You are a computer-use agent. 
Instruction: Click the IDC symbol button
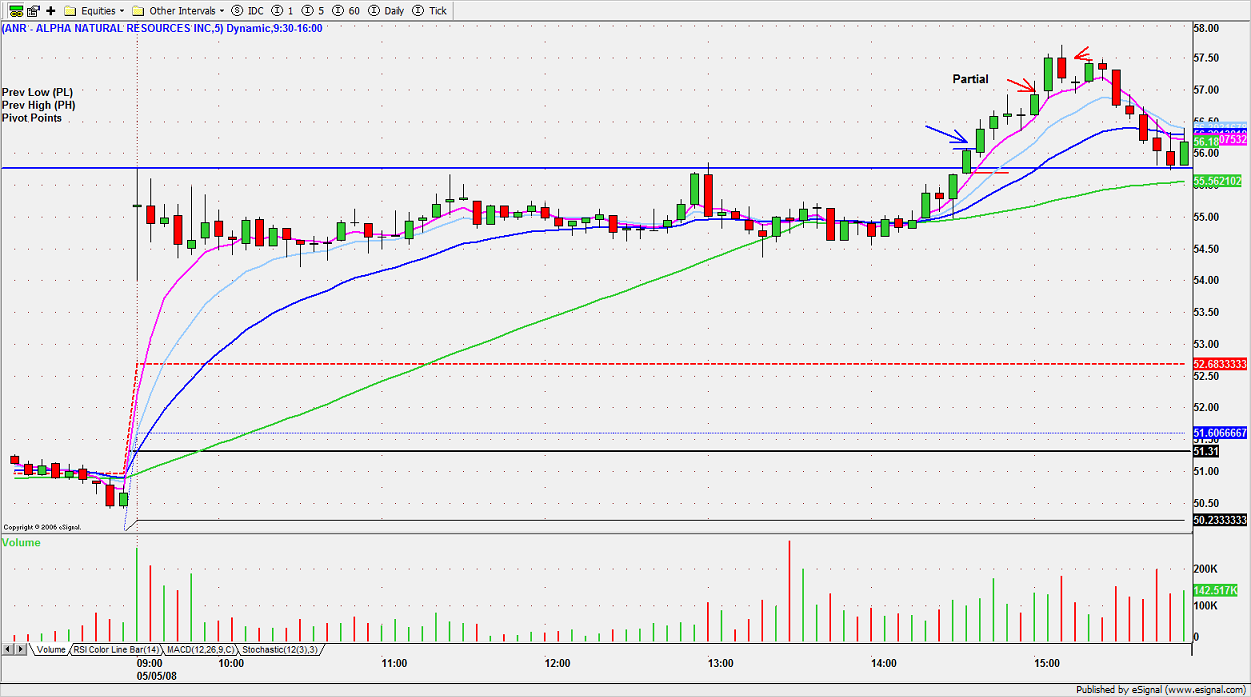point(247,10)
